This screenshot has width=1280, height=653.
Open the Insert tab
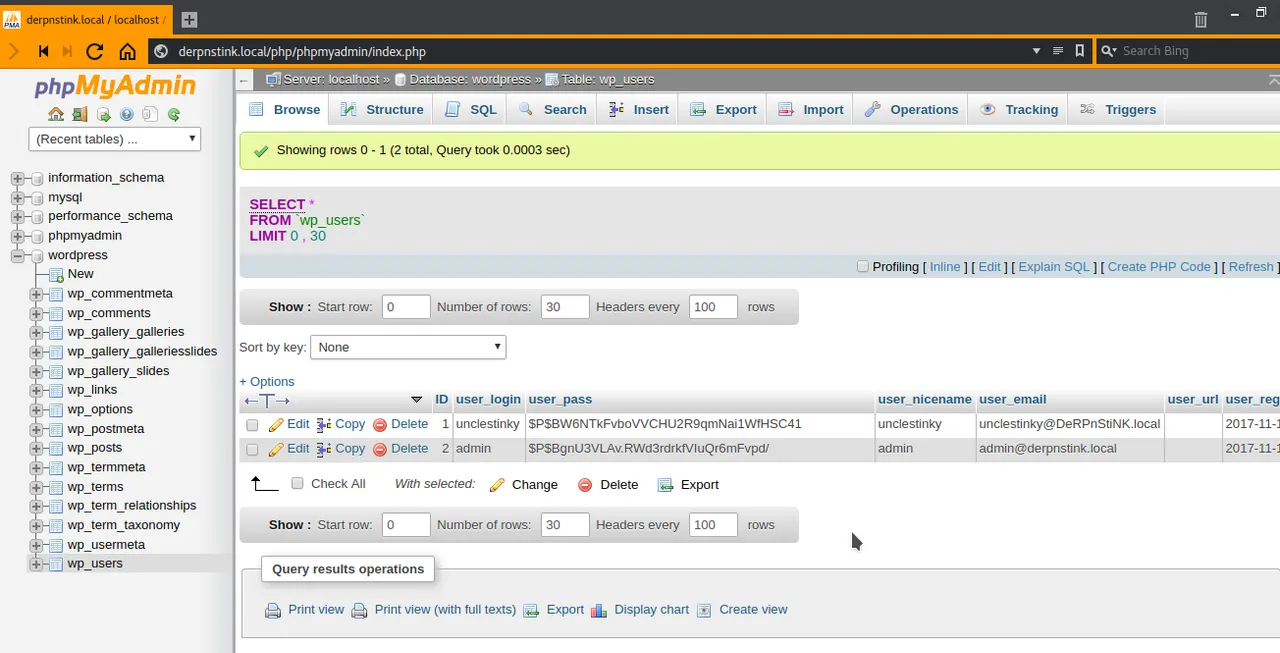pos(639,110)
